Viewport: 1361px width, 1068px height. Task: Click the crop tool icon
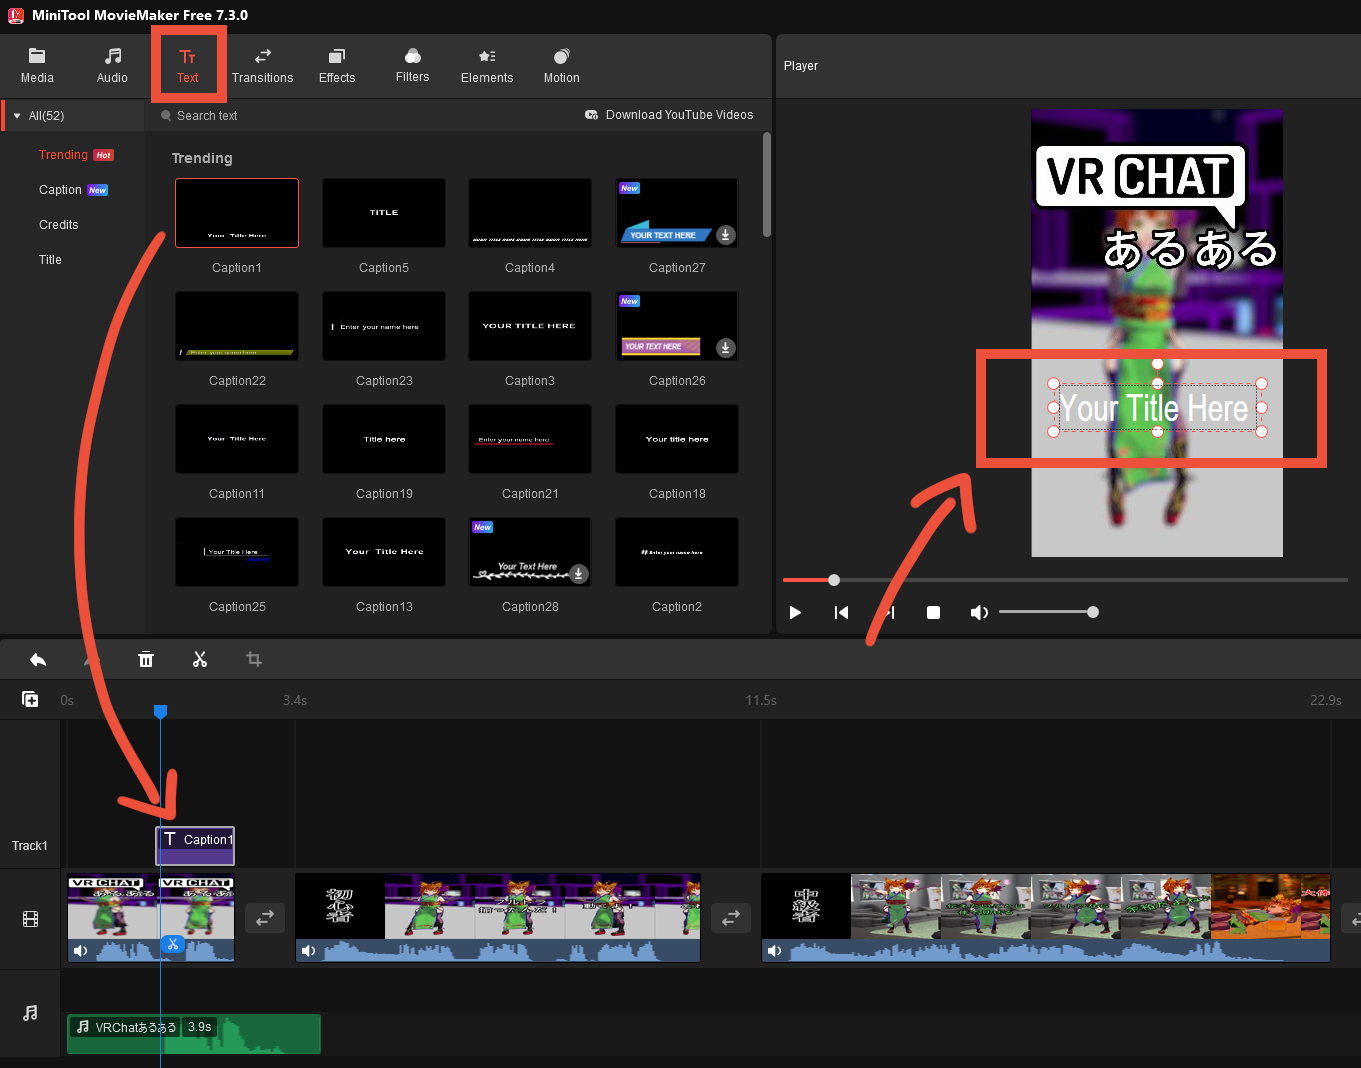coord(254,659)
